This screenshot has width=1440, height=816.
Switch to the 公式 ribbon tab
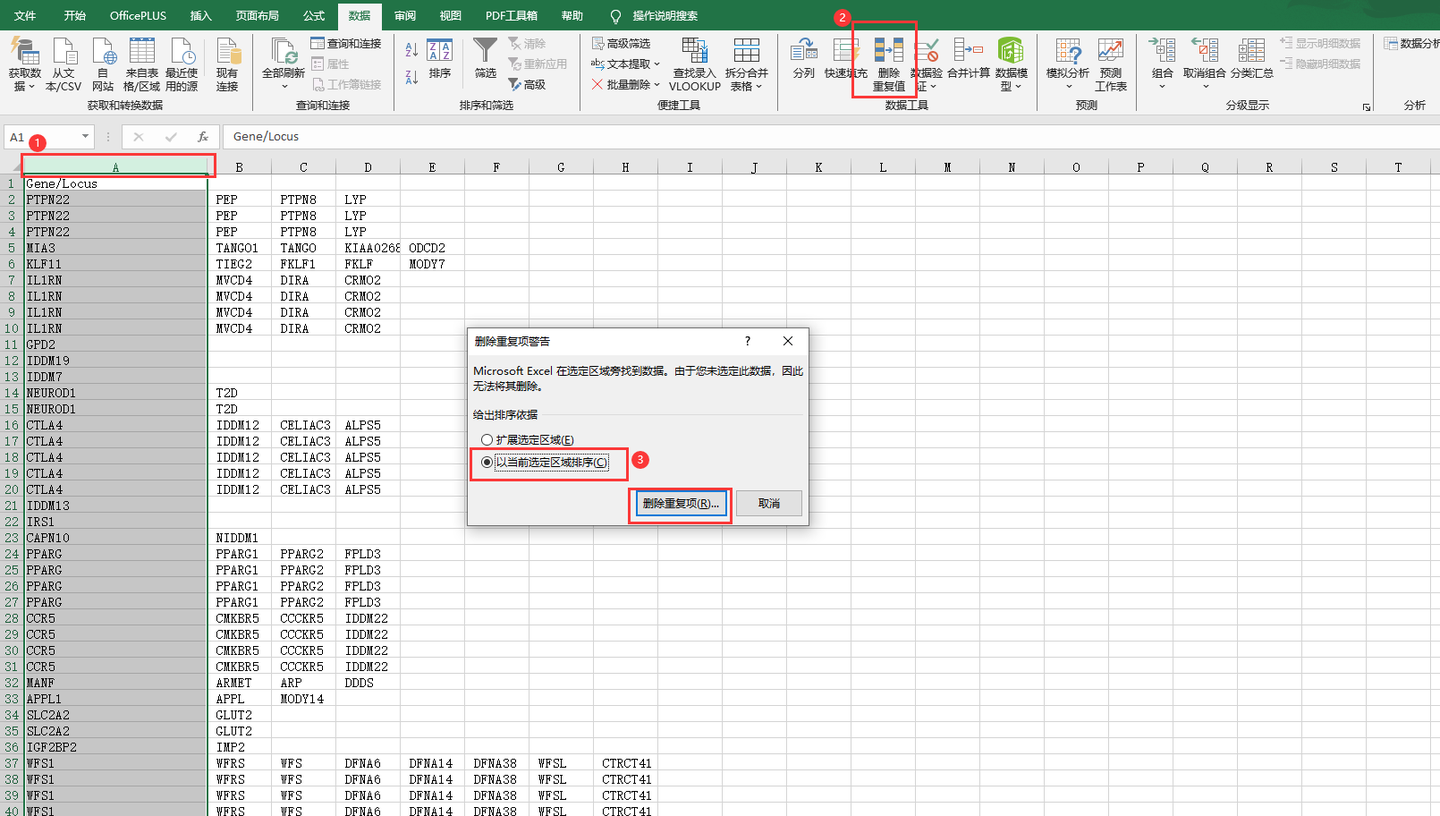313,16
